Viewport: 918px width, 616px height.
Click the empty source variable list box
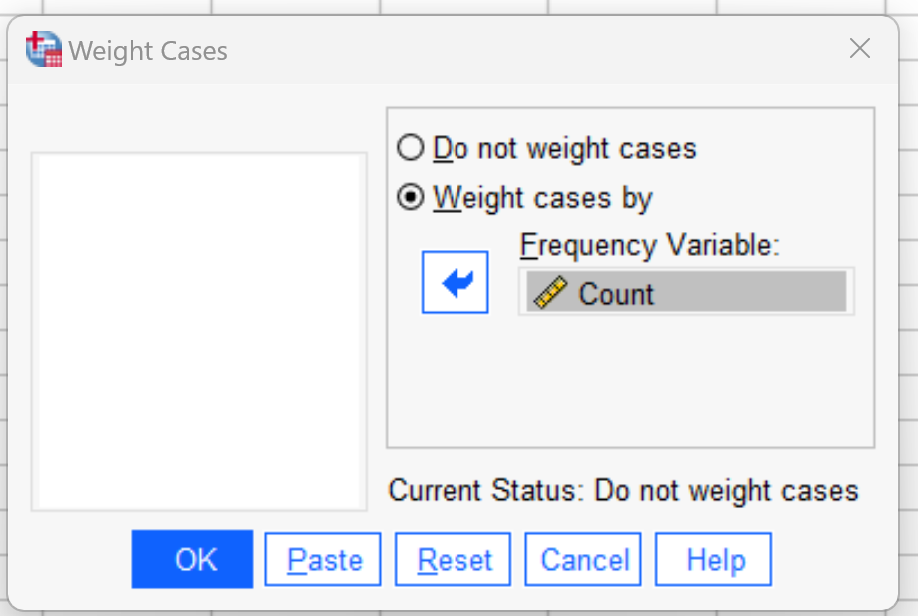click(199, 331)
